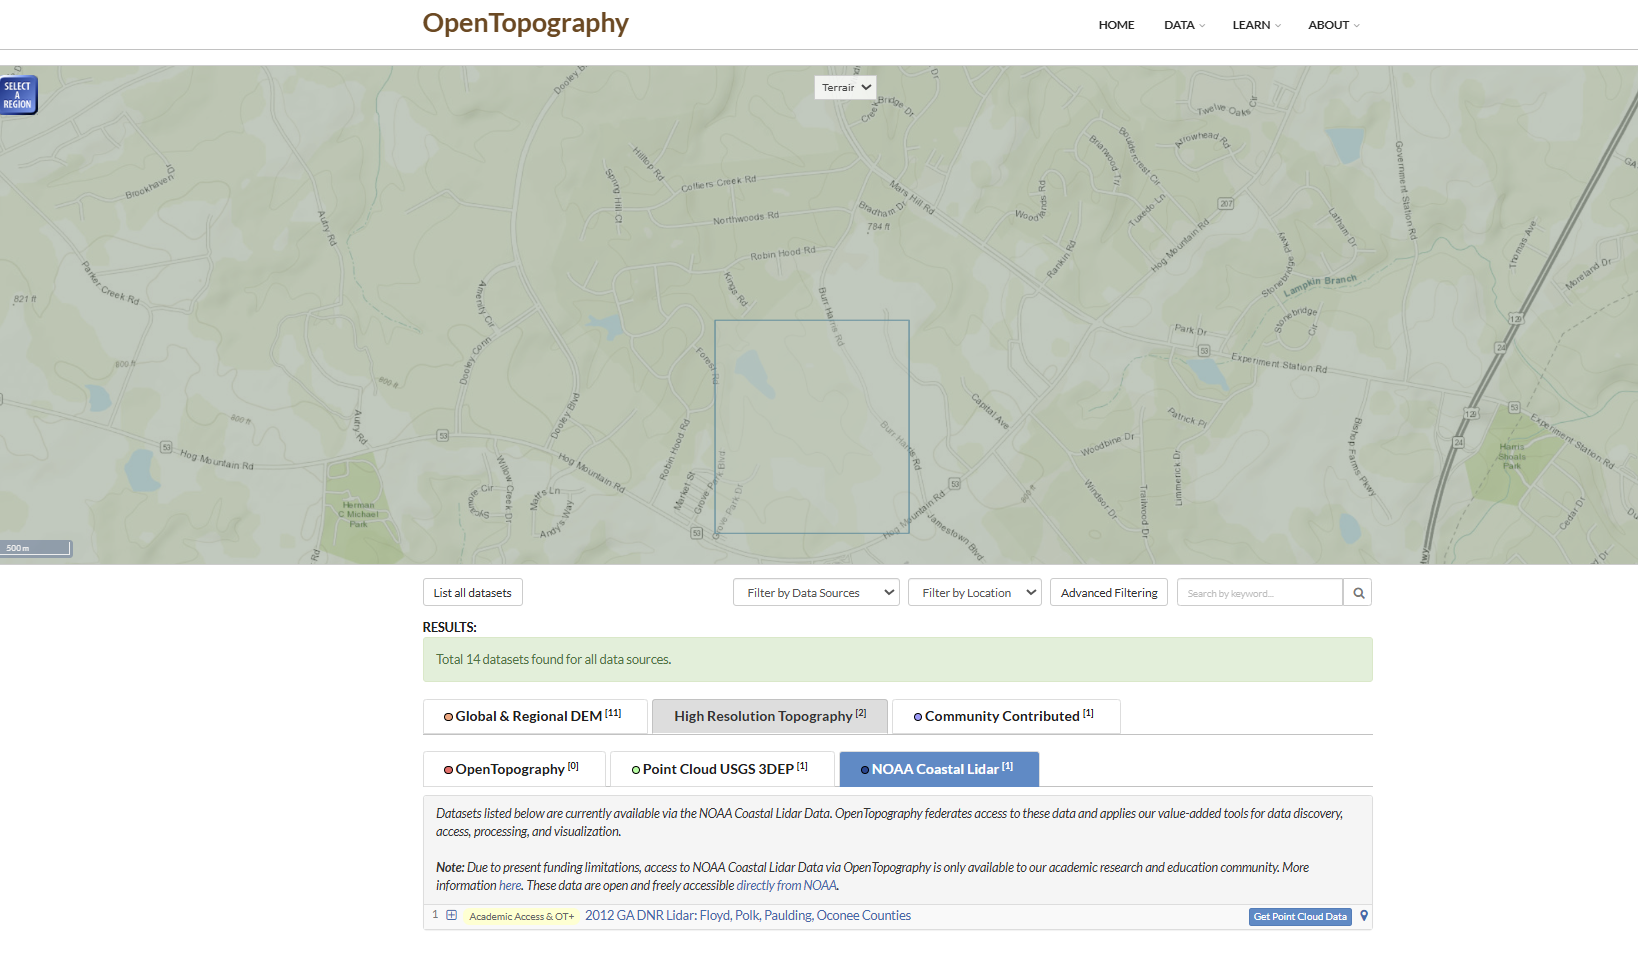Click inside the selected region rectangle on map

point(812,427)
